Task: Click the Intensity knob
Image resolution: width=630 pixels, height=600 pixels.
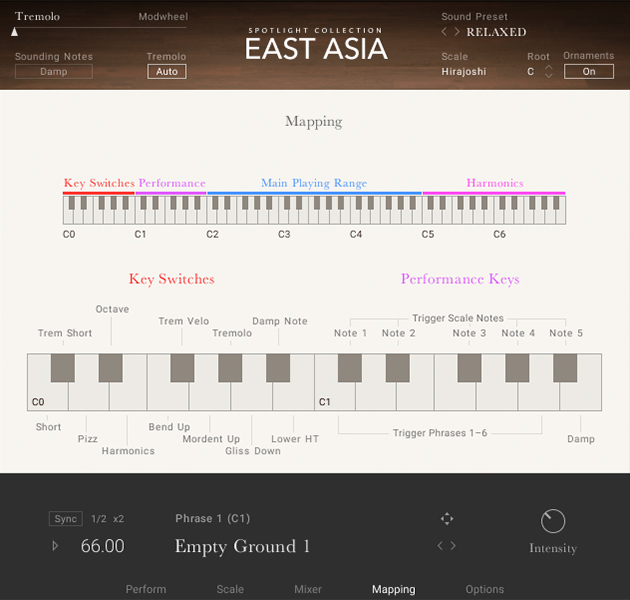Action: click(x=553, y=521)
